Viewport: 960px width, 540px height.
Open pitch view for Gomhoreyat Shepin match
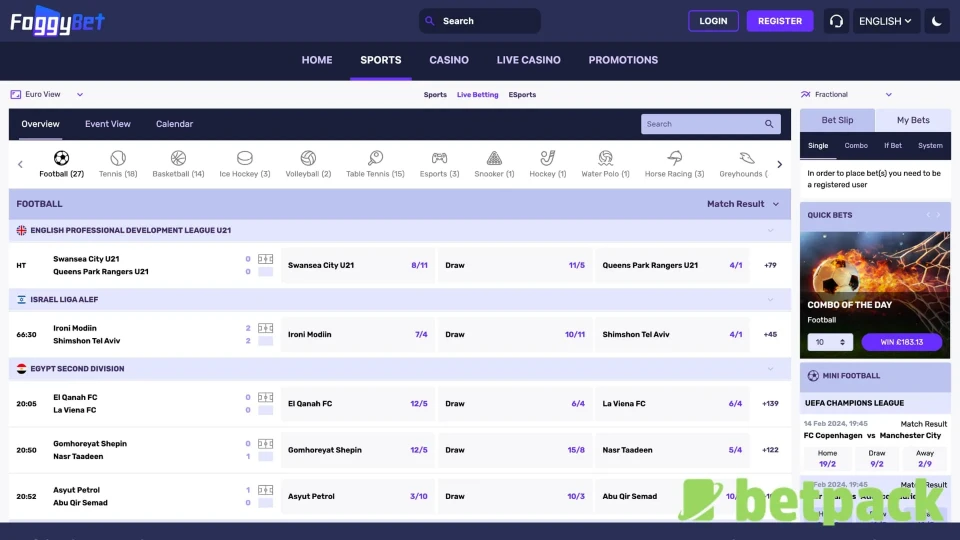(x=265, y=443)
